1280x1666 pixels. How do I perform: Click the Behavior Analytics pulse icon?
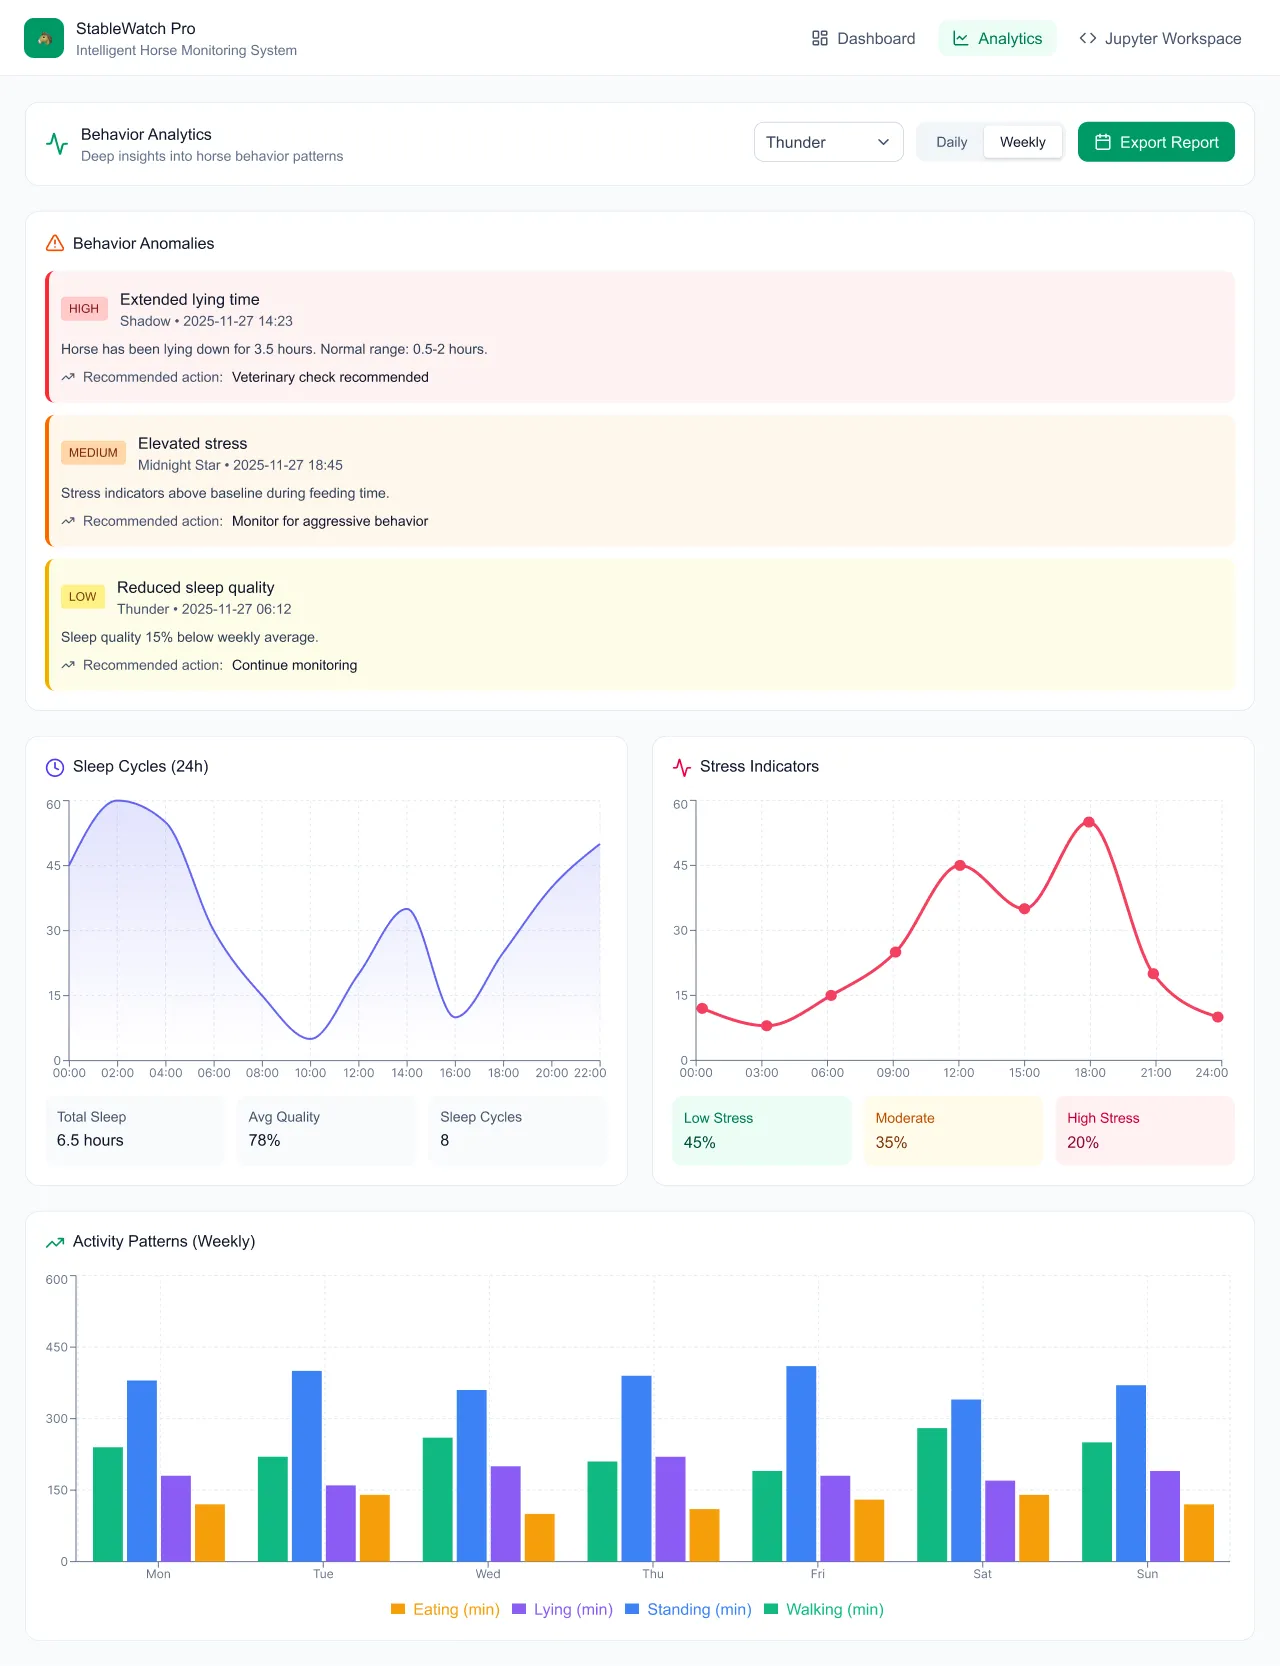pyautogui.click(x=57, y=144)
